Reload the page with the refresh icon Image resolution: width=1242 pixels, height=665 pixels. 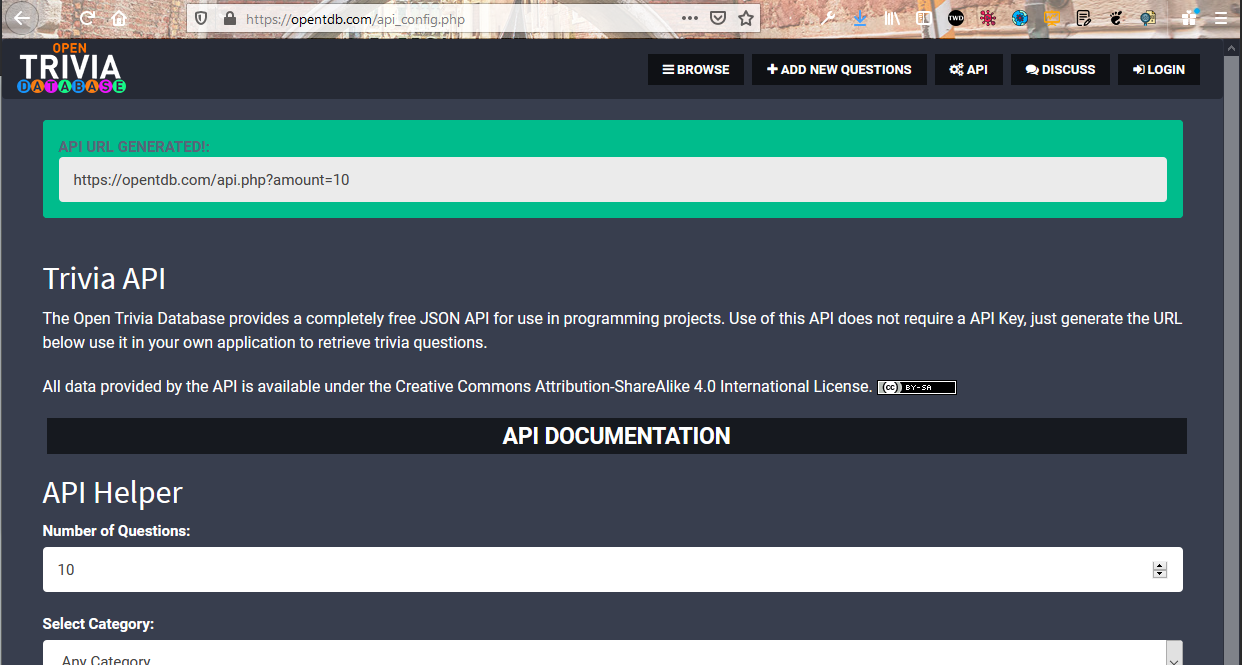point(87,18)
